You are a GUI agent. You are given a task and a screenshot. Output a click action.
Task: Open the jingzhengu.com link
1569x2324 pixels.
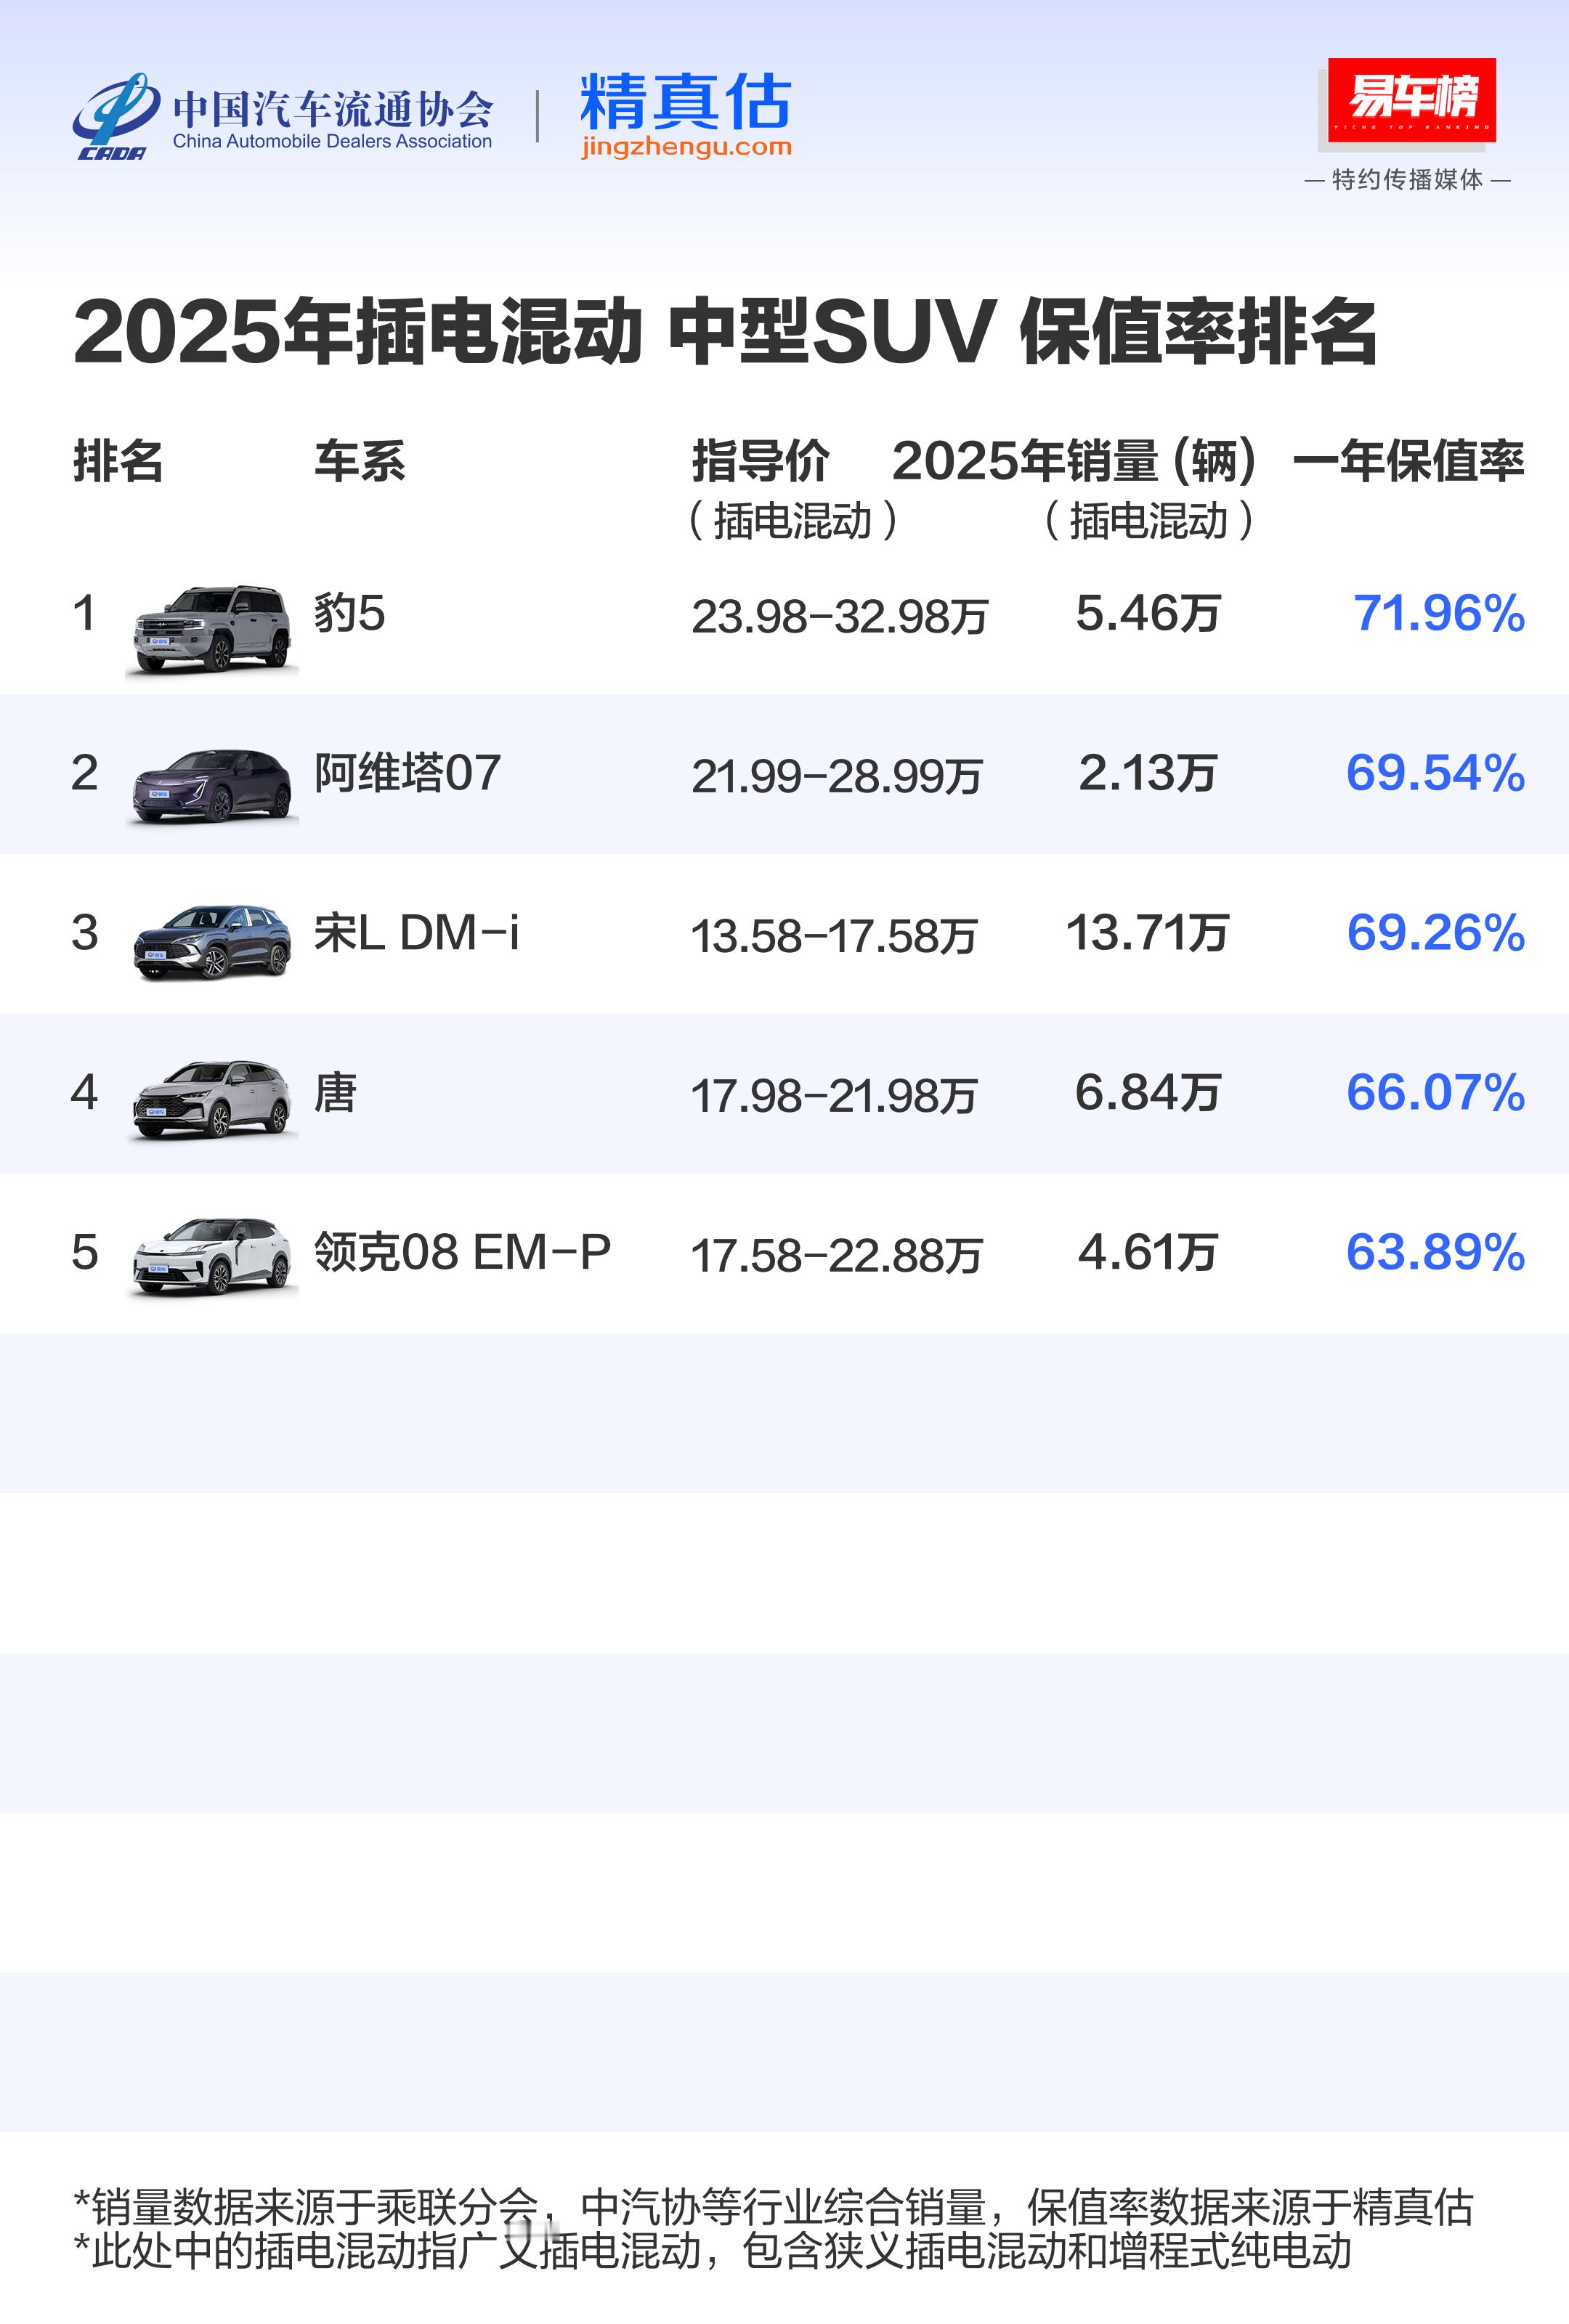[686, 147]
